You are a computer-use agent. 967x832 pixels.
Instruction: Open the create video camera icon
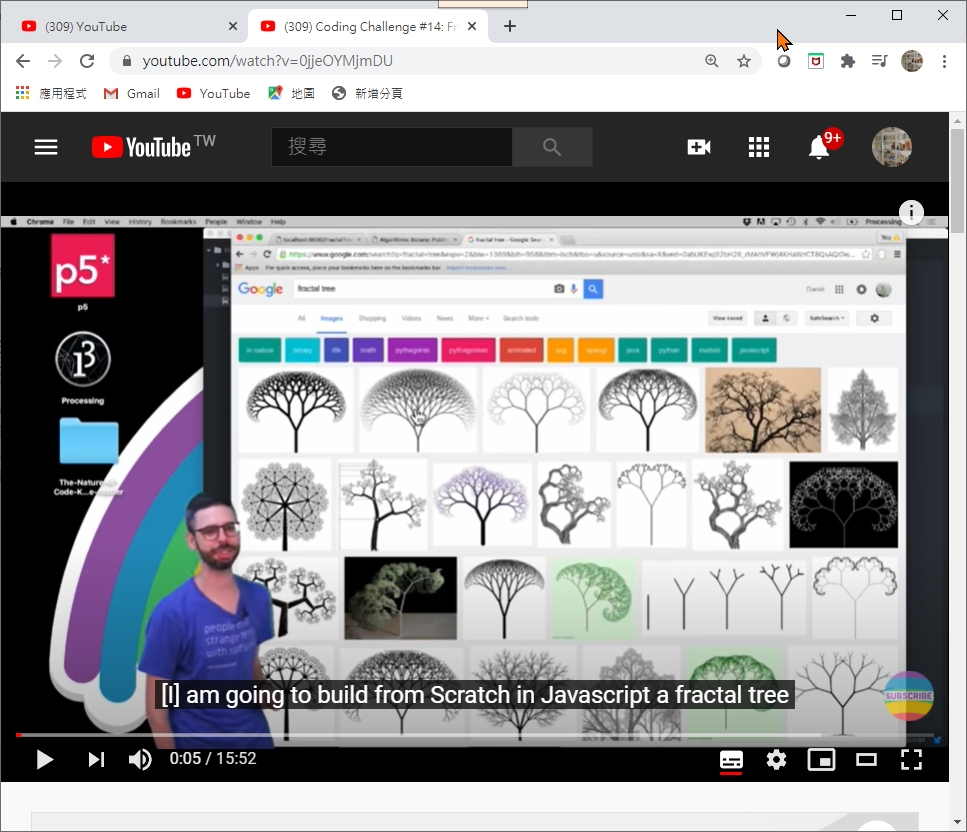699,147
